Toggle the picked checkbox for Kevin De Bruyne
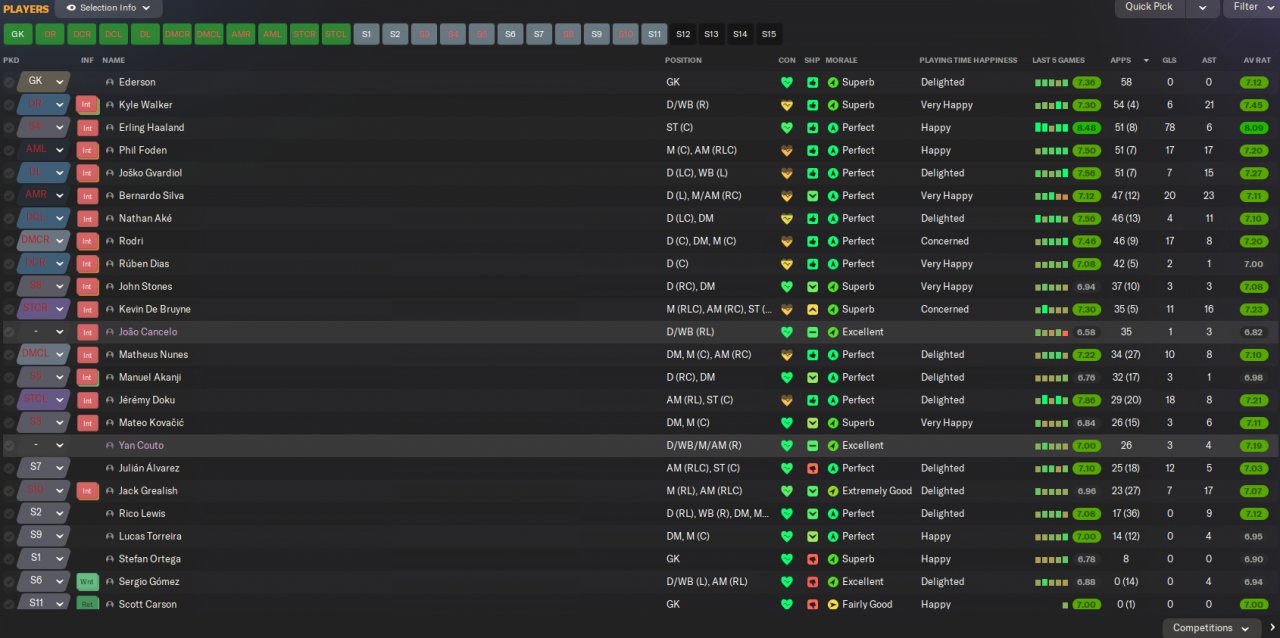 point(9,309)
